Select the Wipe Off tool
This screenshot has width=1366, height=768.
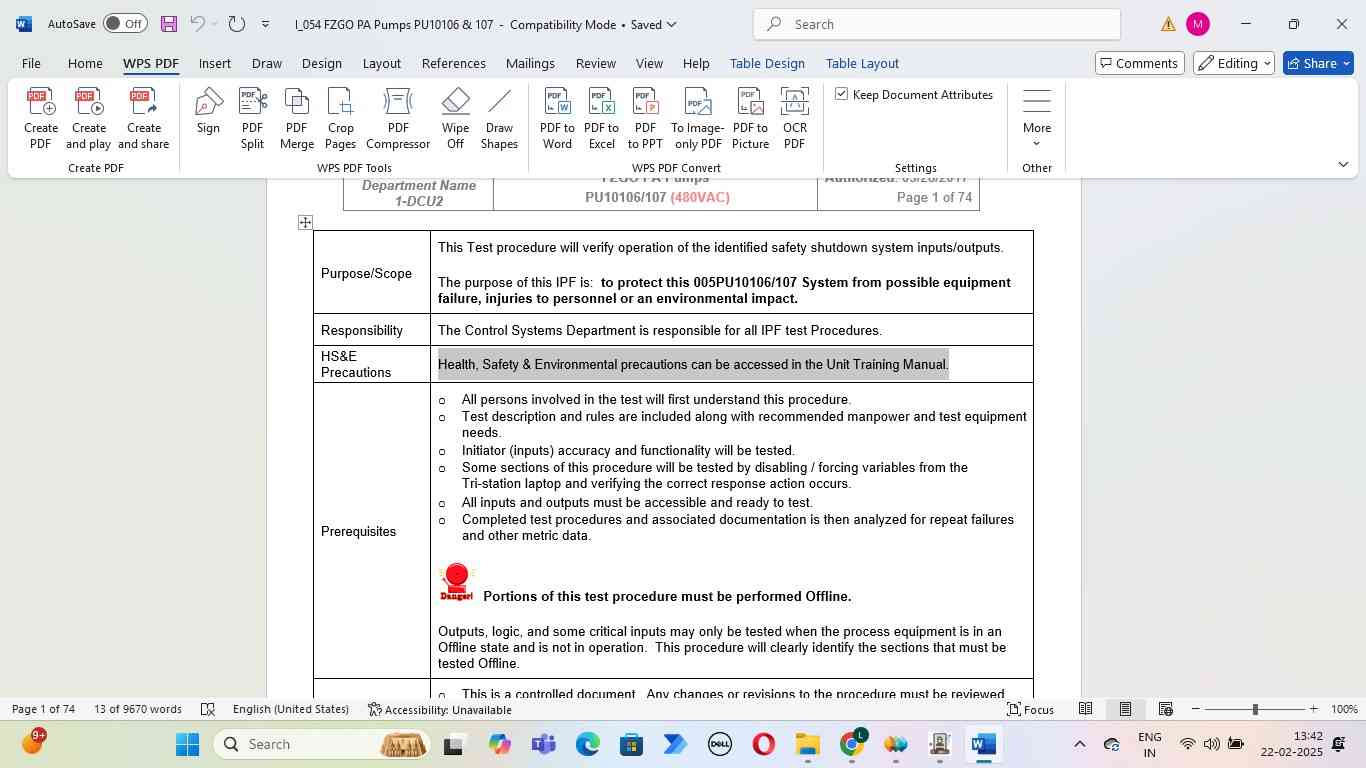[x=455, y=118]
